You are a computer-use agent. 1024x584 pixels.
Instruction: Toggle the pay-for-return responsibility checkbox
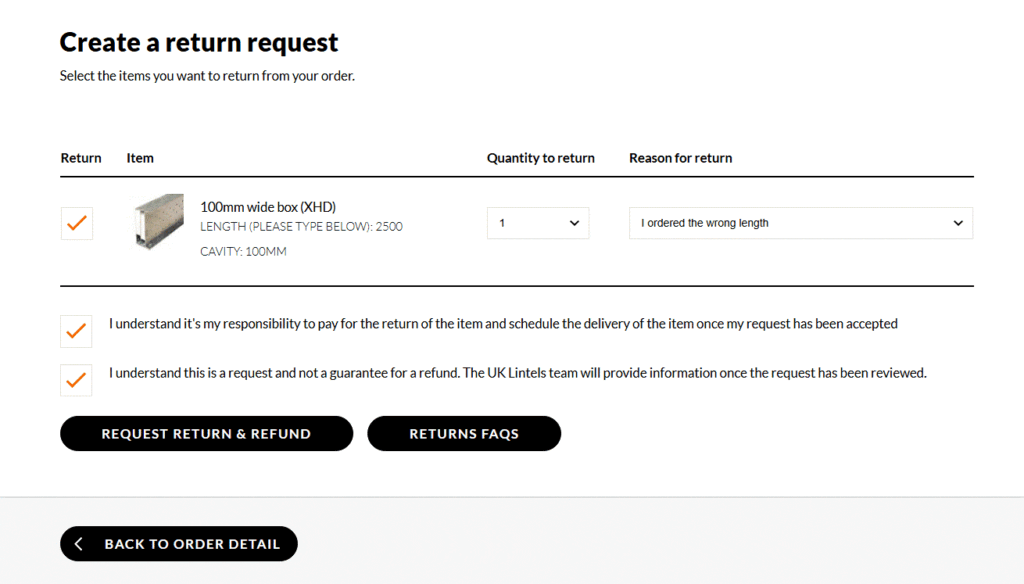(76, 331)
